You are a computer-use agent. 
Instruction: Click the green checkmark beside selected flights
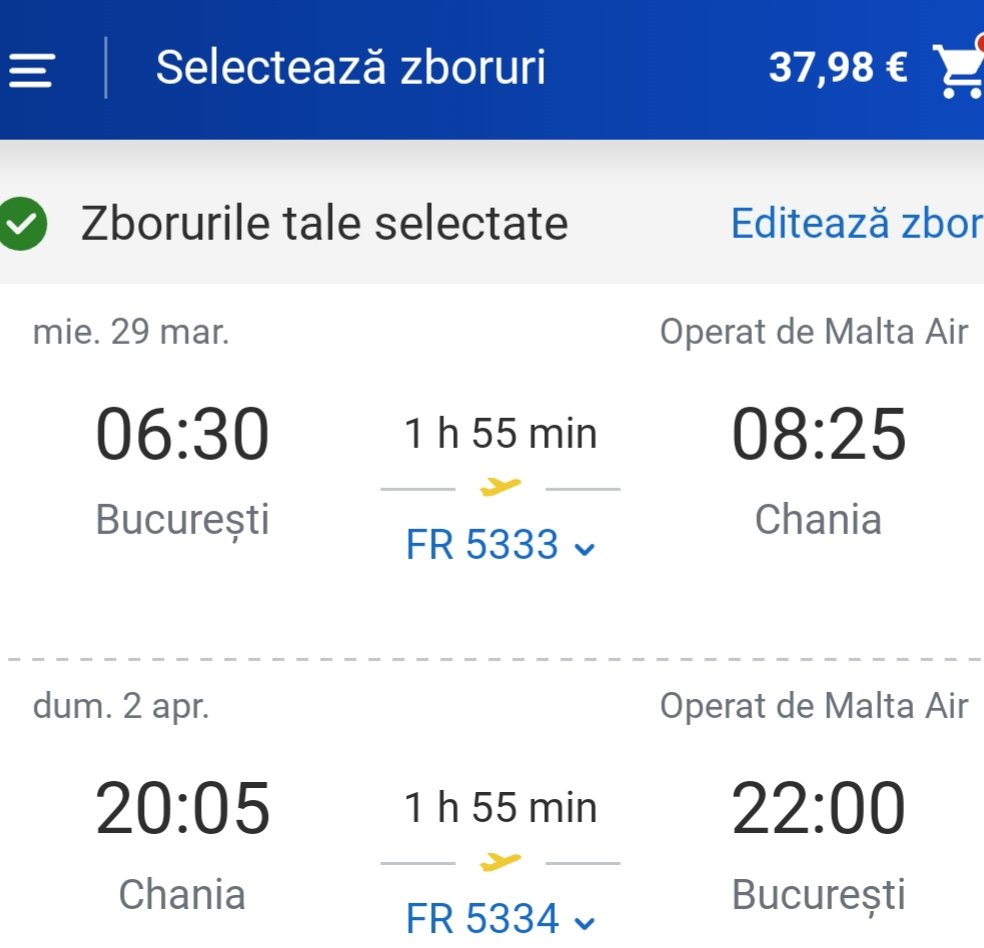click(x=23, y=224)
